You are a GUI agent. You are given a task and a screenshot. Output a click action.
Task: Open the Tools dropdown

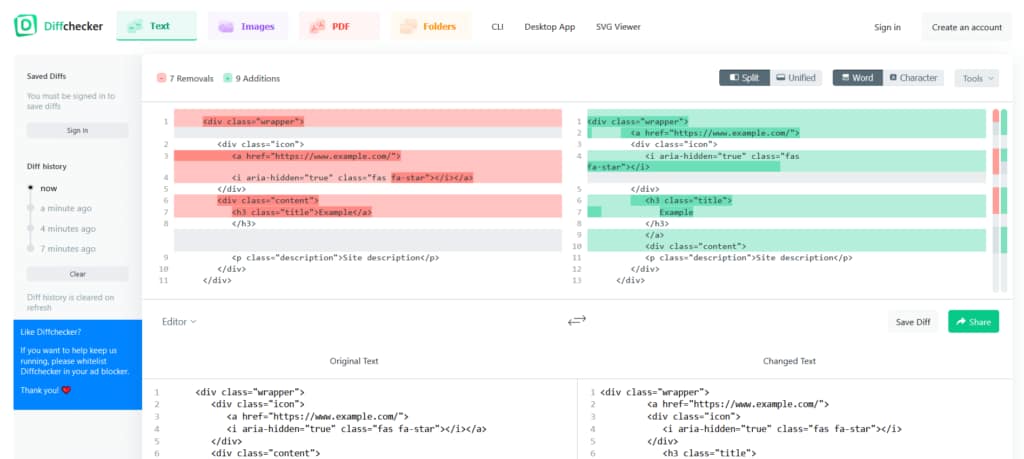click(976, 78)
